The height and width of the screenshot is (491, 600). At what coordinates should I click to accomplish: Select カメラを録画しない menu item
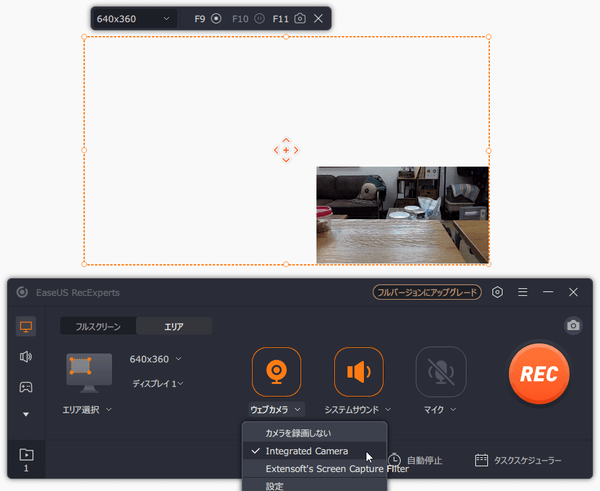coord(315,433)
